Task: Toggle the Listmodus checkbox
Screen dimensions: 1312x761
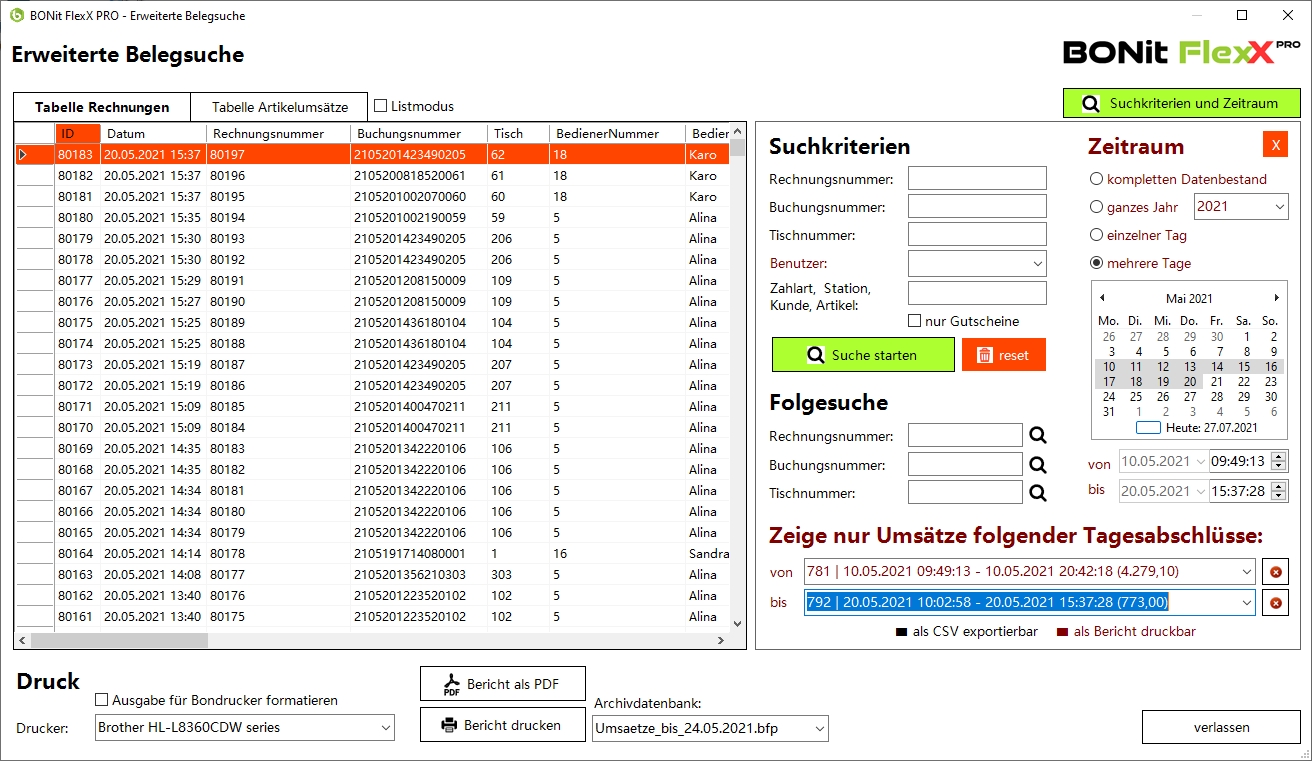Action: pyautogui.click(x=381, y=105)
